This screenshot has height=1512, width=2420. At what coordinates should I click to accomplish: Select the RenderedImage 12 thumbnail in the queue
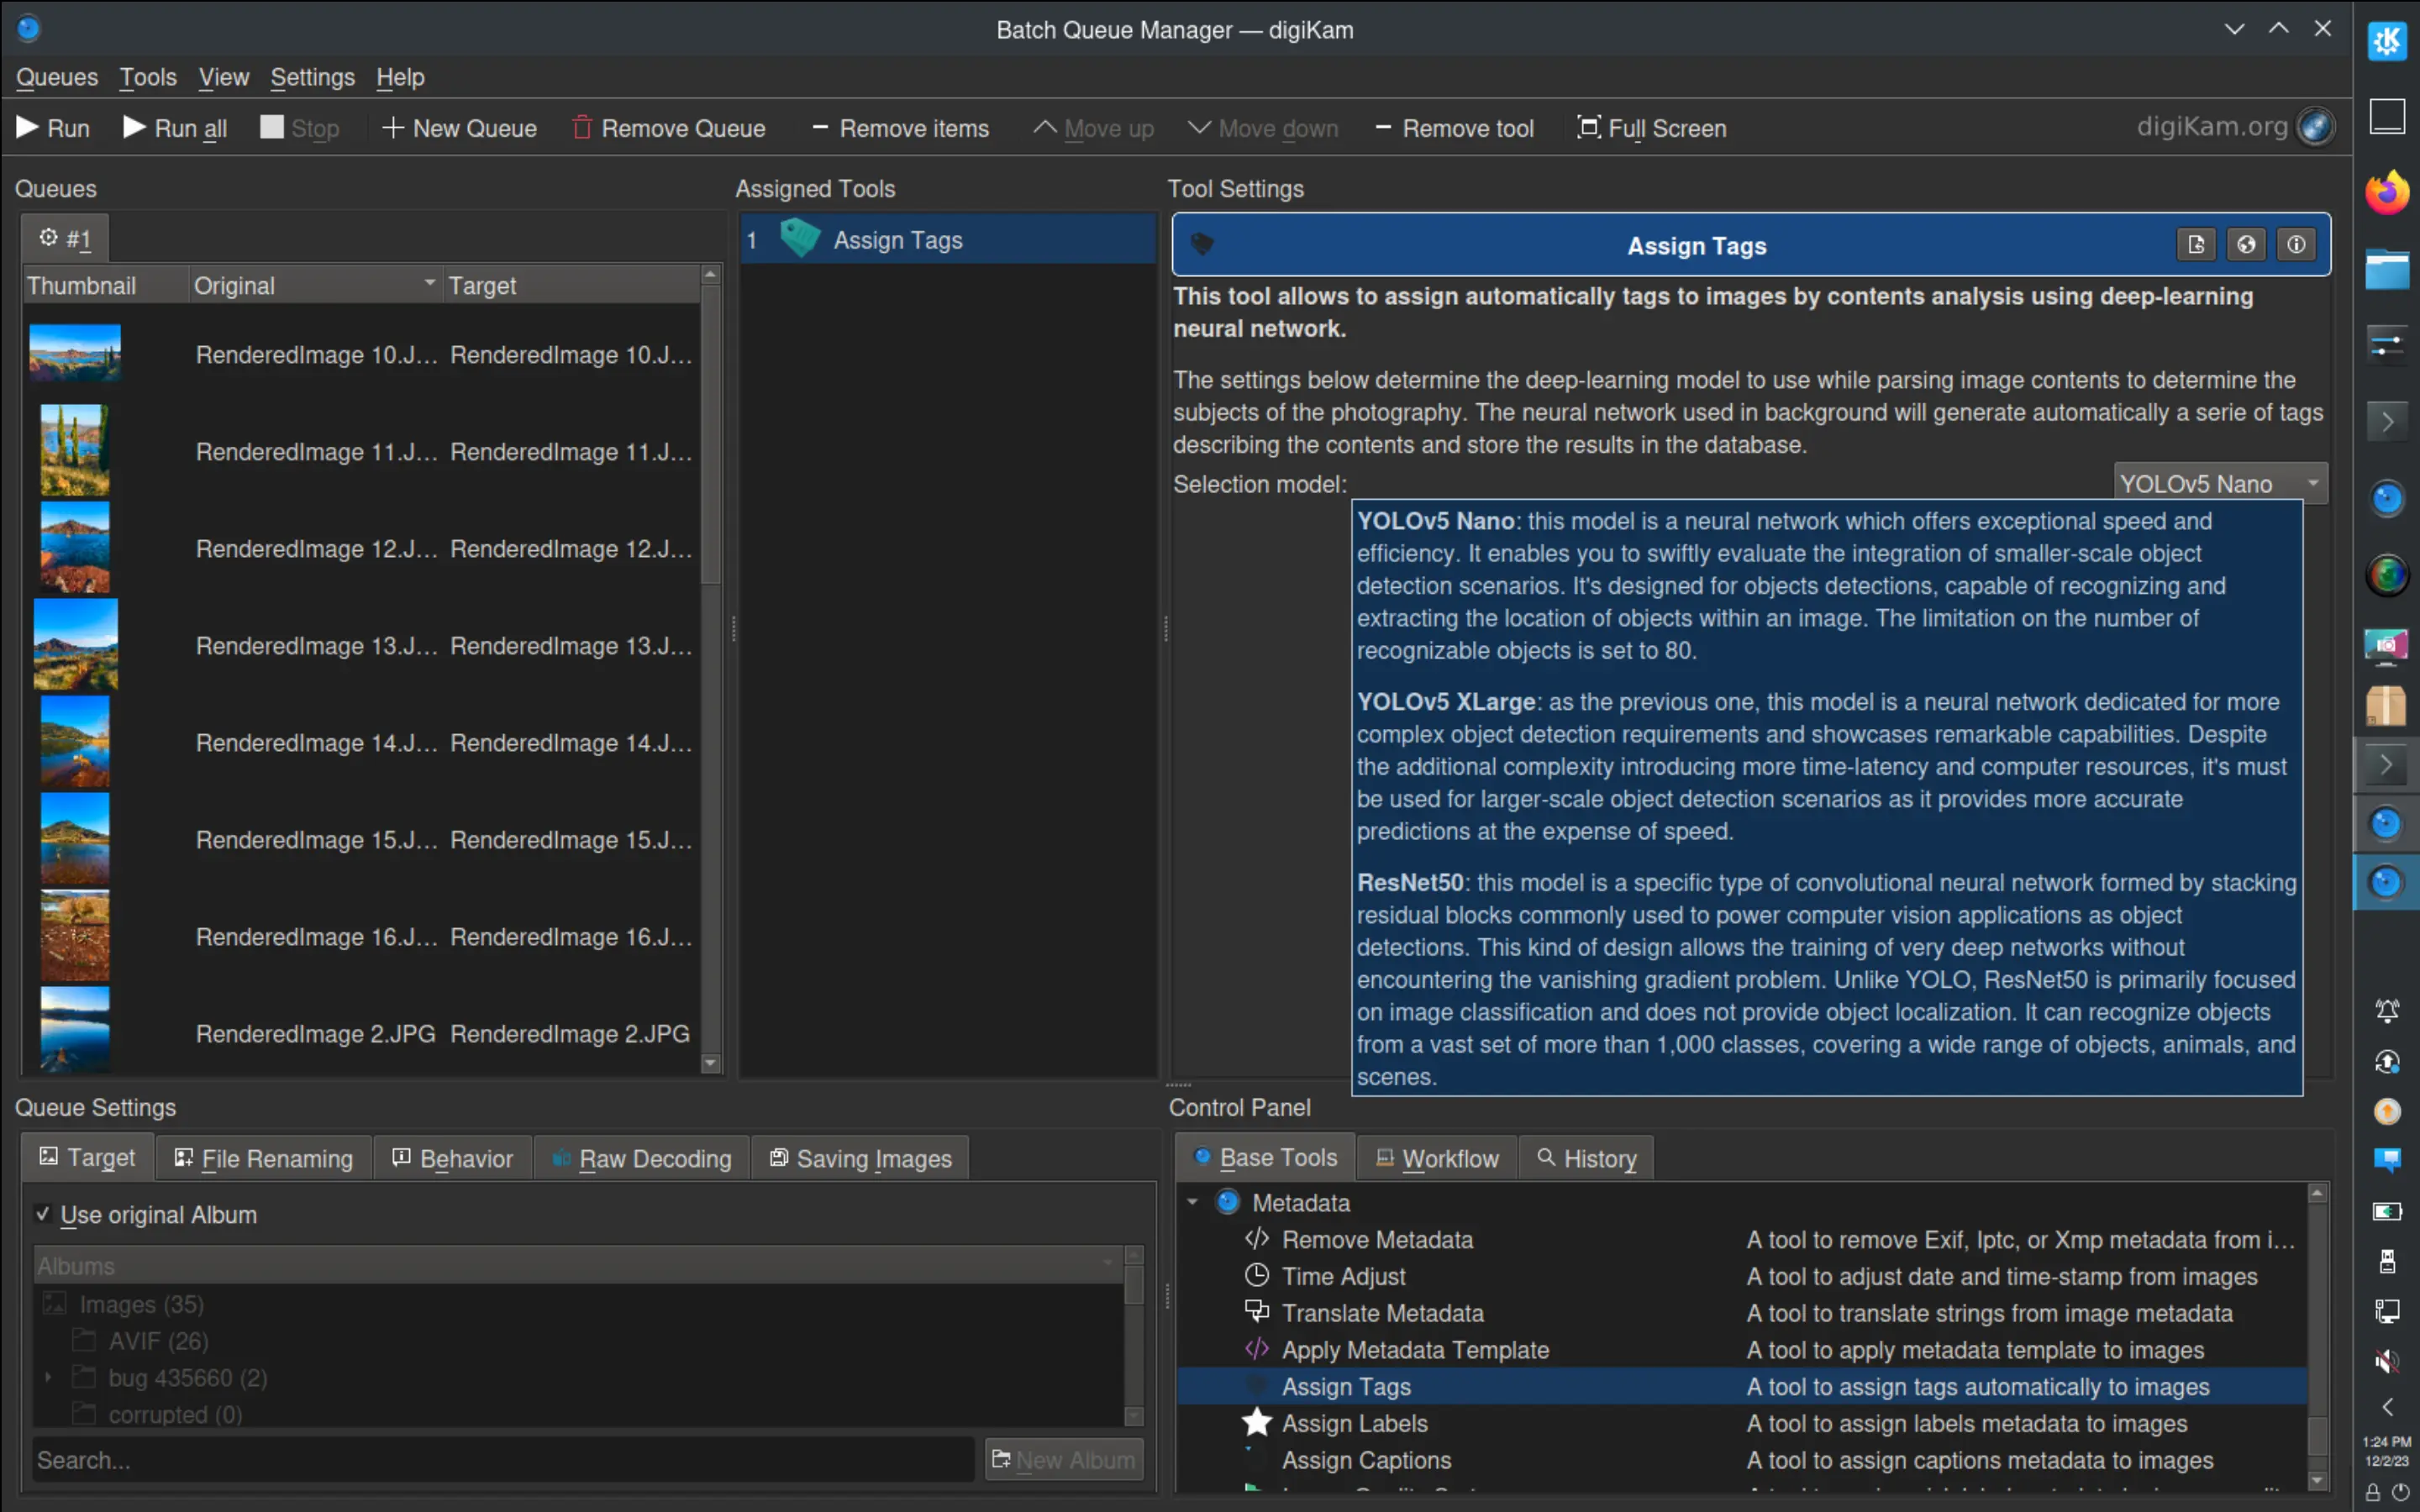pyautogui.click(x=74, y=546)
